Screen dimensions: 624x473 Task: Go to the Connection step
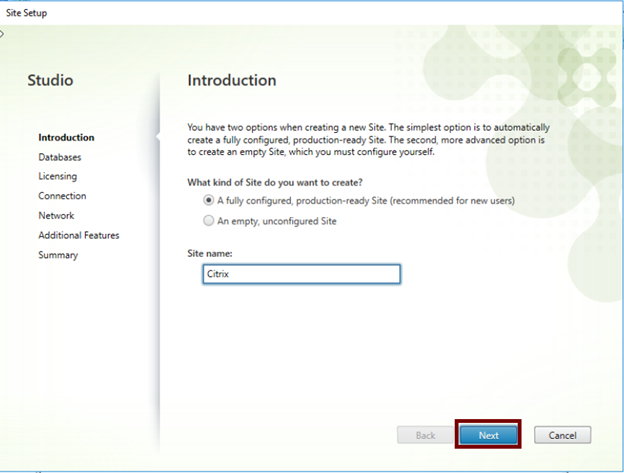[x=62, y=196]
